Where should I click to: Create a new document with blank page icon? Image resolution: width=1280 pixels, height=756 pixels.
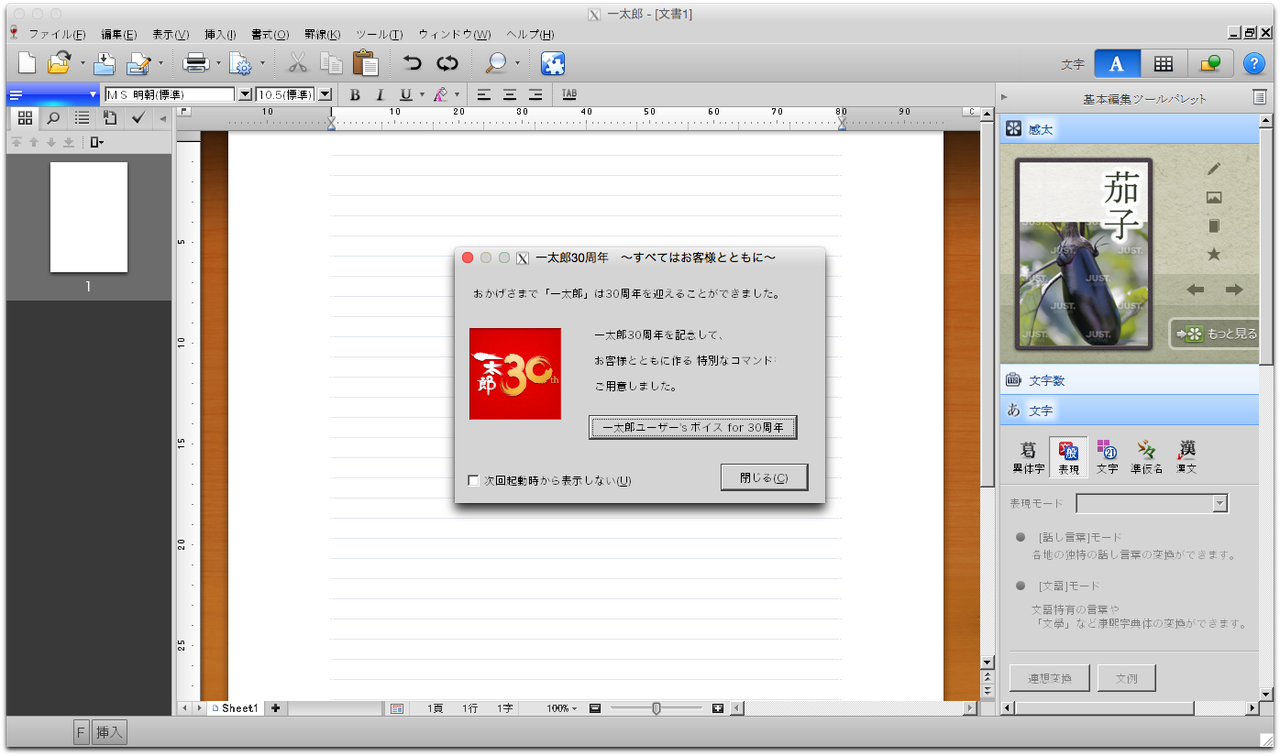point(27,63)
